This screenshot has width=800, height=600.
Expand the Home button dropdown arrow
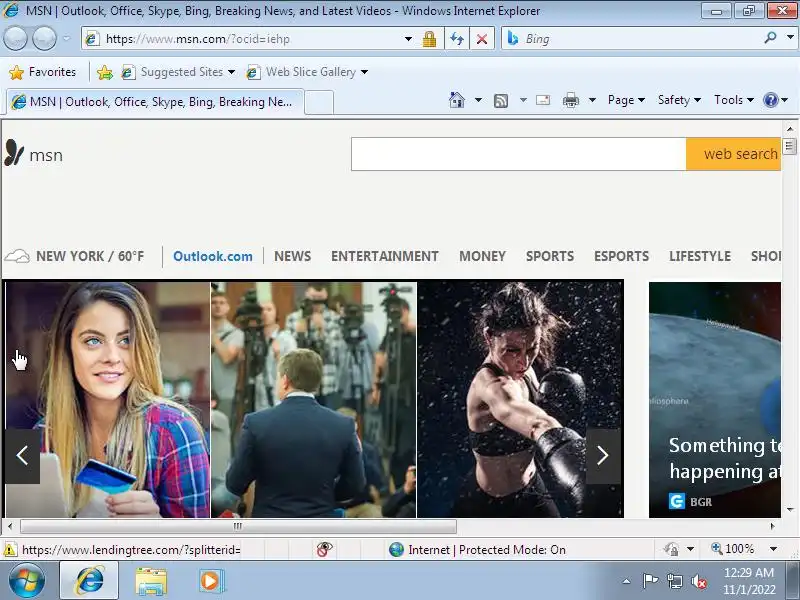478,100
